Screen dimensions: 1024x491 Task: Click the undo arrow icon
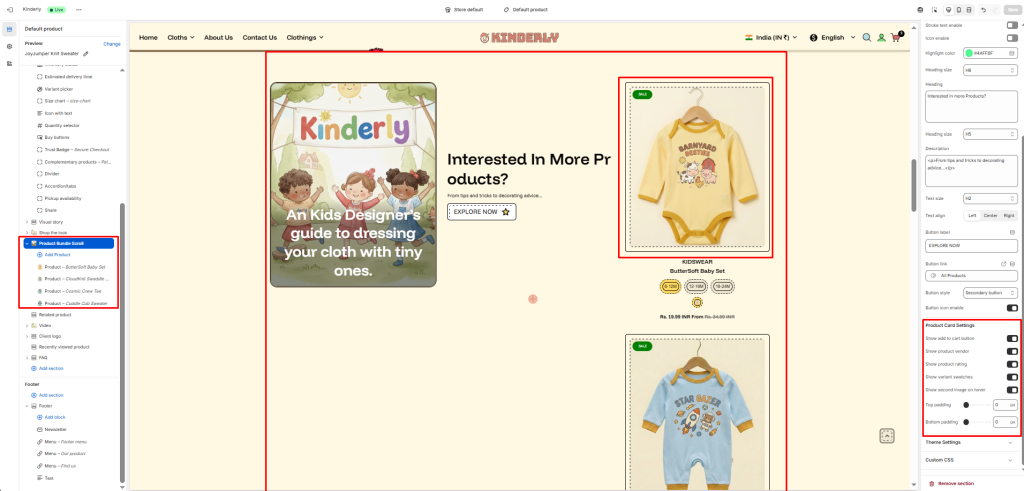984,10
